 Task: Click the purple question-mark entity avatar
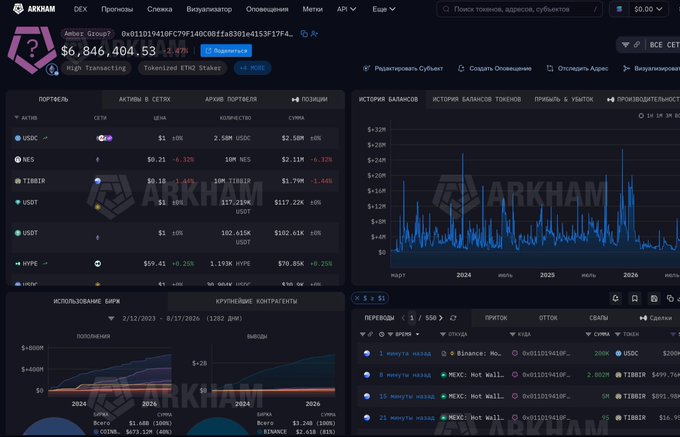(x=32, y=49)
